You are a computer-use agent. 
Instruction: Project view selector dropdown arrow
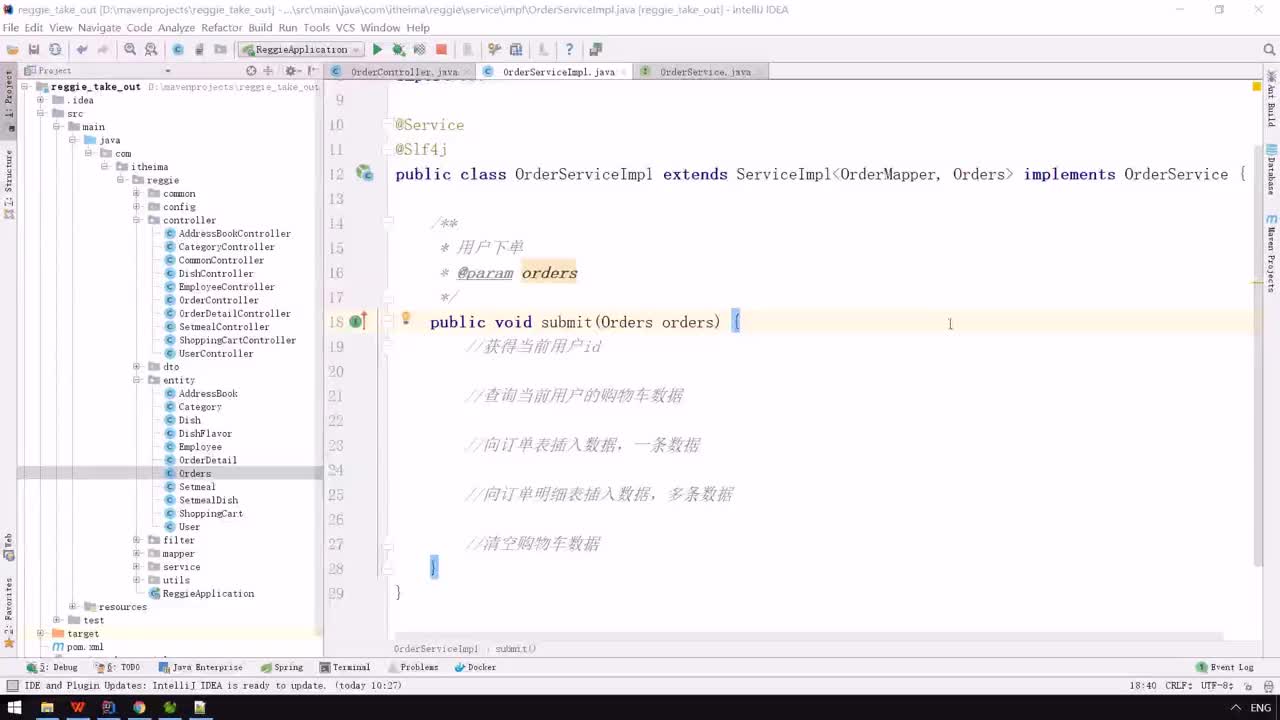(x=168, y=71)
